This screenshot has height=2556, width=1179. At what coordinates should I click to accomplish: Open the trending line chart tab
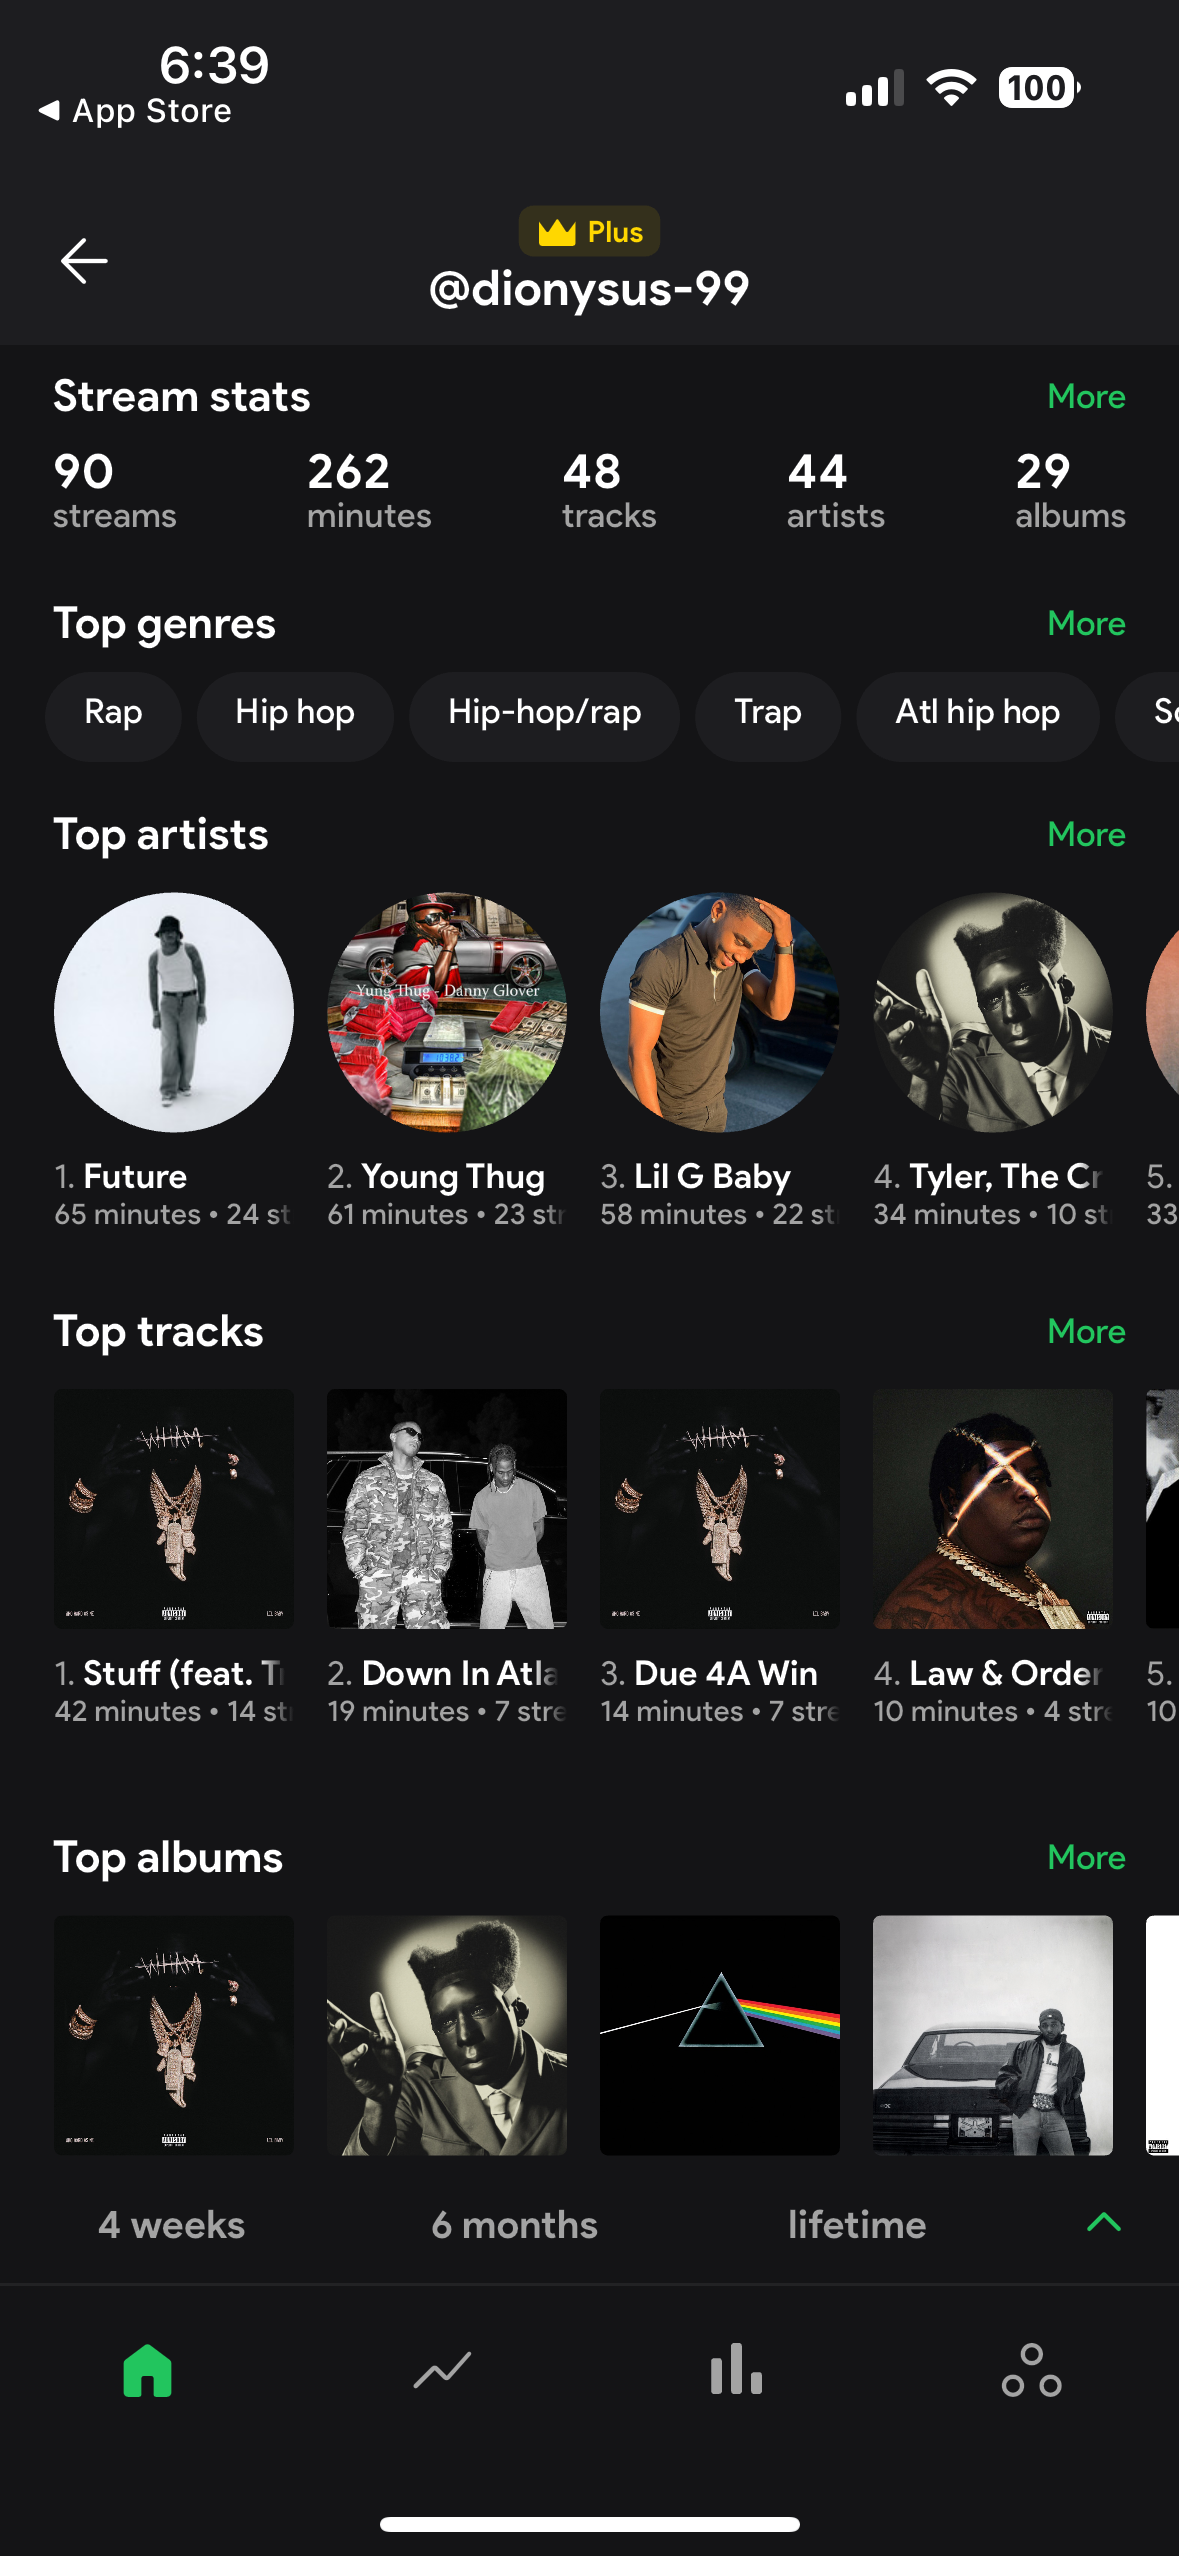pyautogui.click(x=442, y=2371)
